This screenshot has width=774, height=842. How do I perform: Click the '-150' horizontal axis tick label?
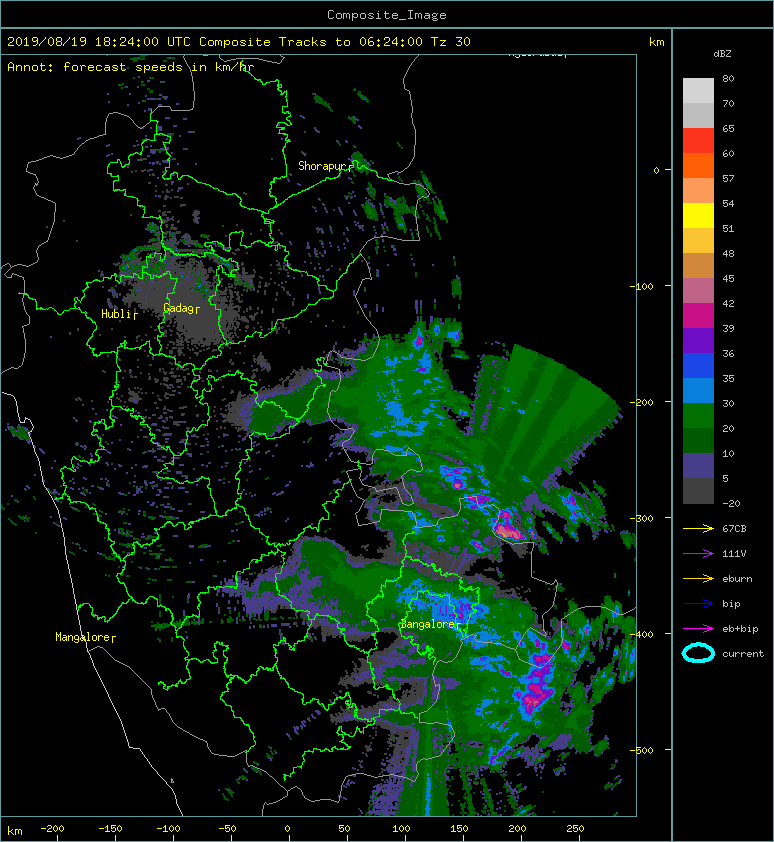pos(110,829)
